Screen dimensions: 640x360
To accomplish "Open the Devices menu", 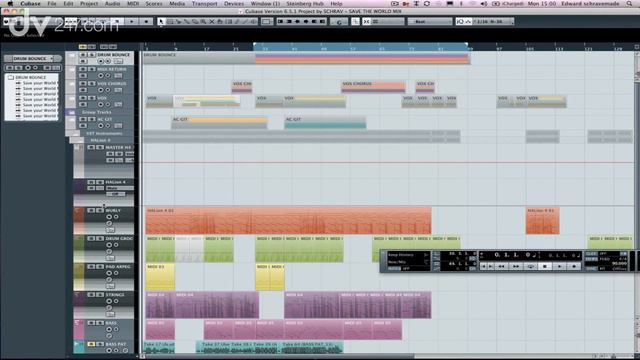I will tap(234, 4).
